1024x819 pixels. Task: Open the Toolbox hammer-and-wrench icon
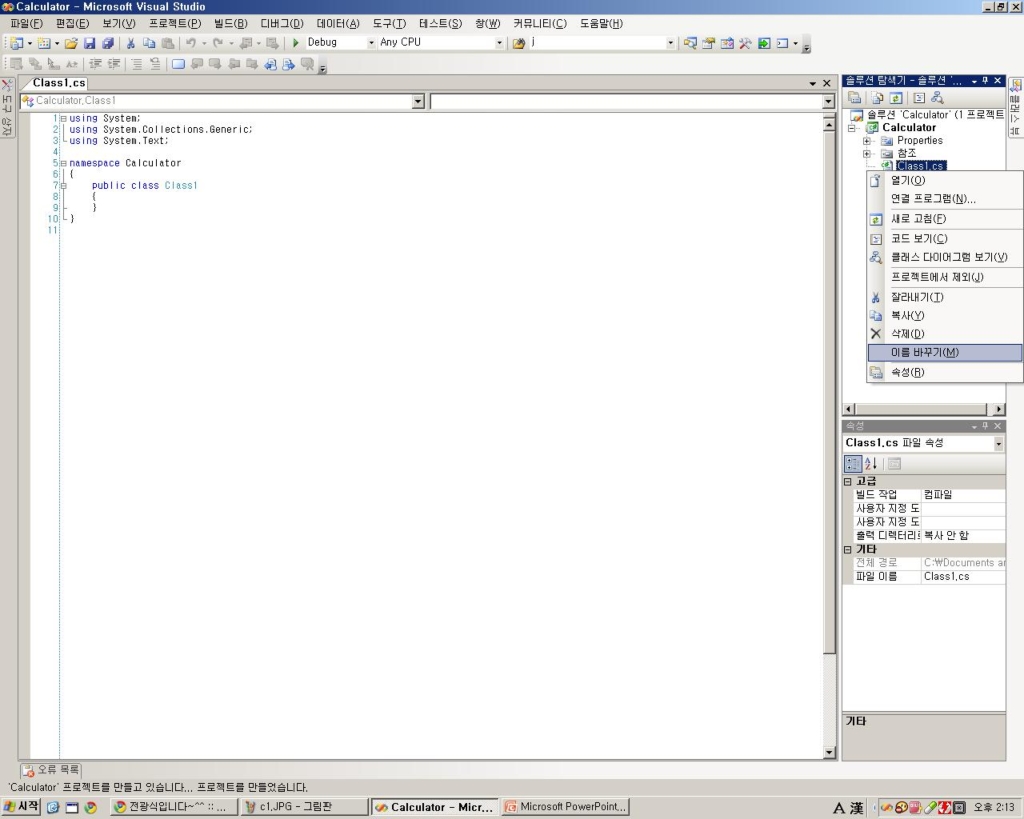(745, 43)
